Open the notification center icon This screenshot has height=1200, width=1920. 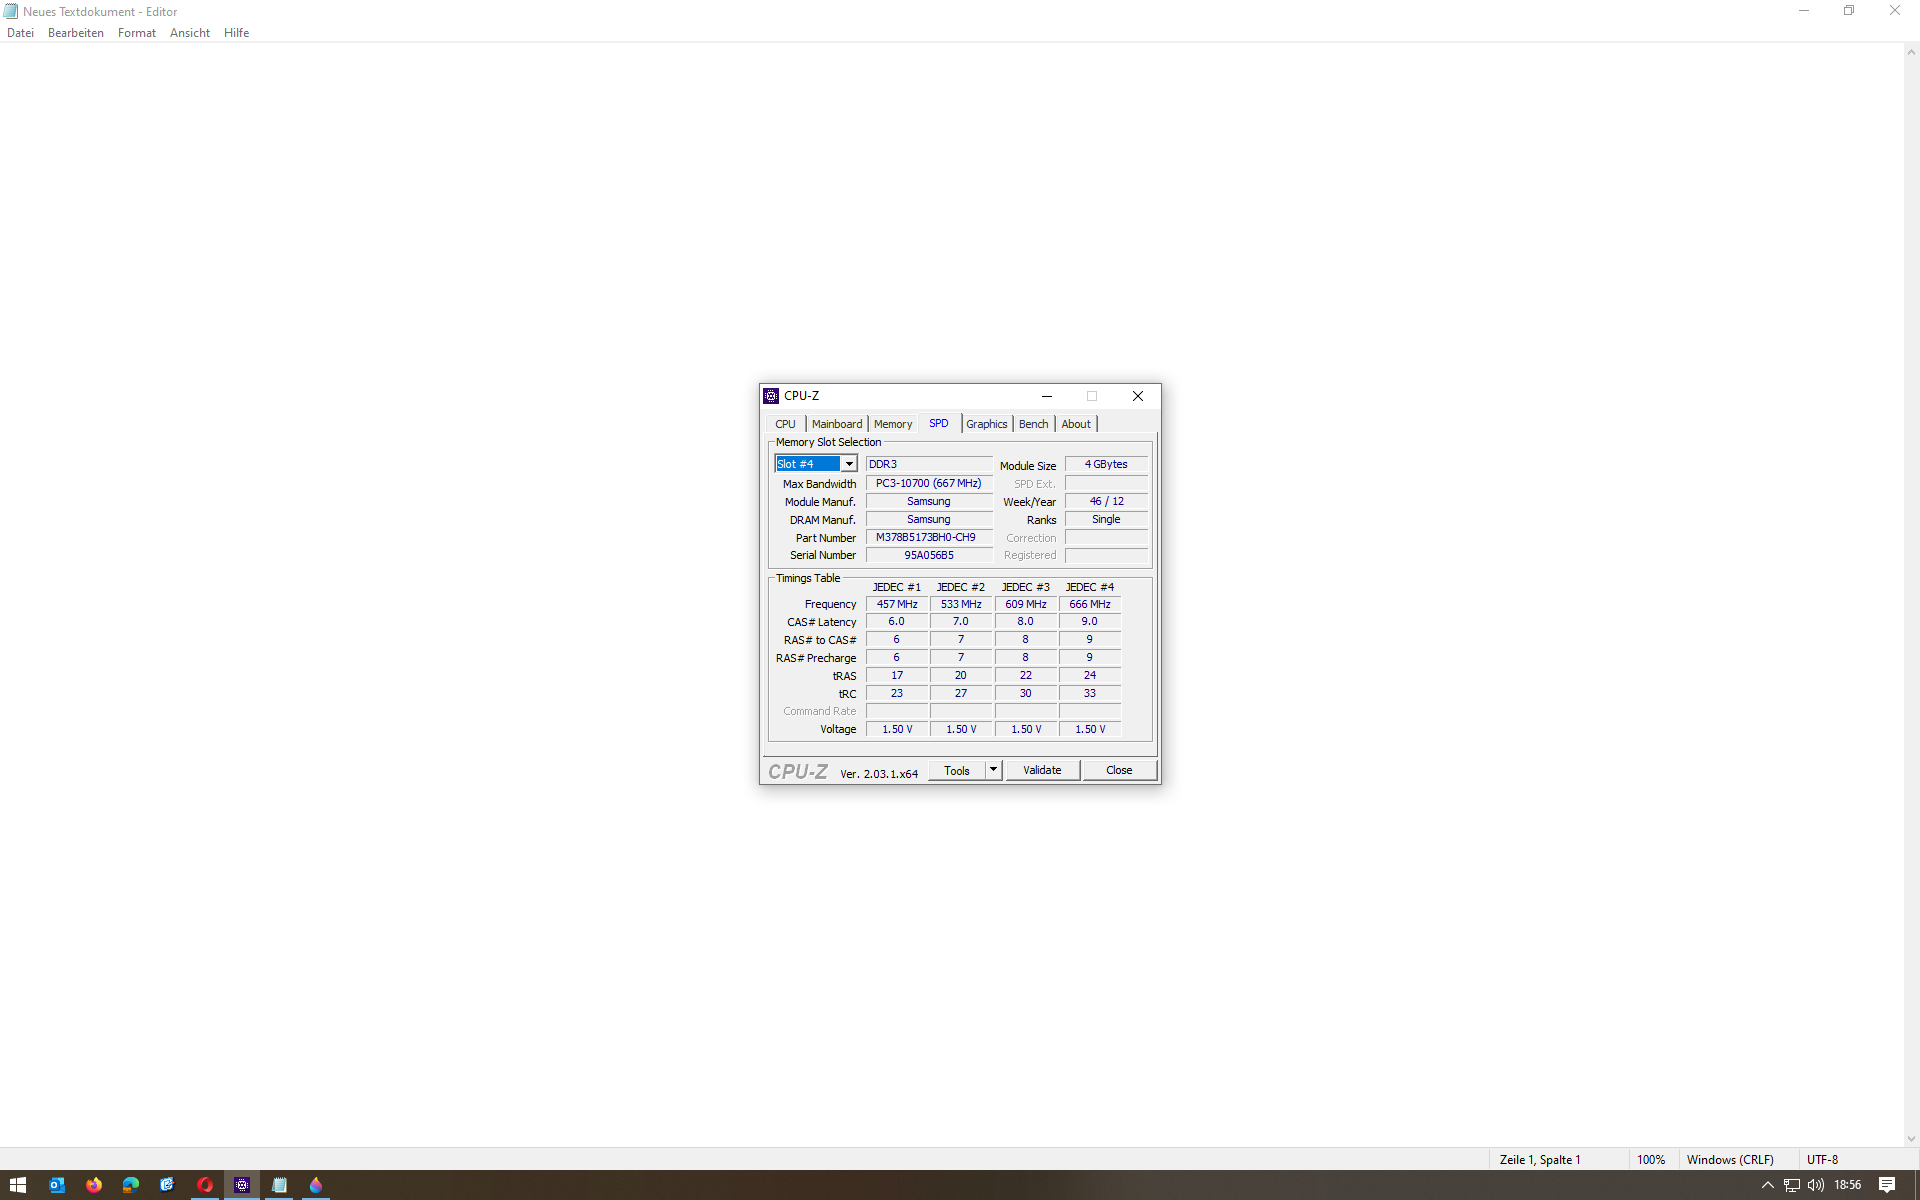[1886, 1185]
